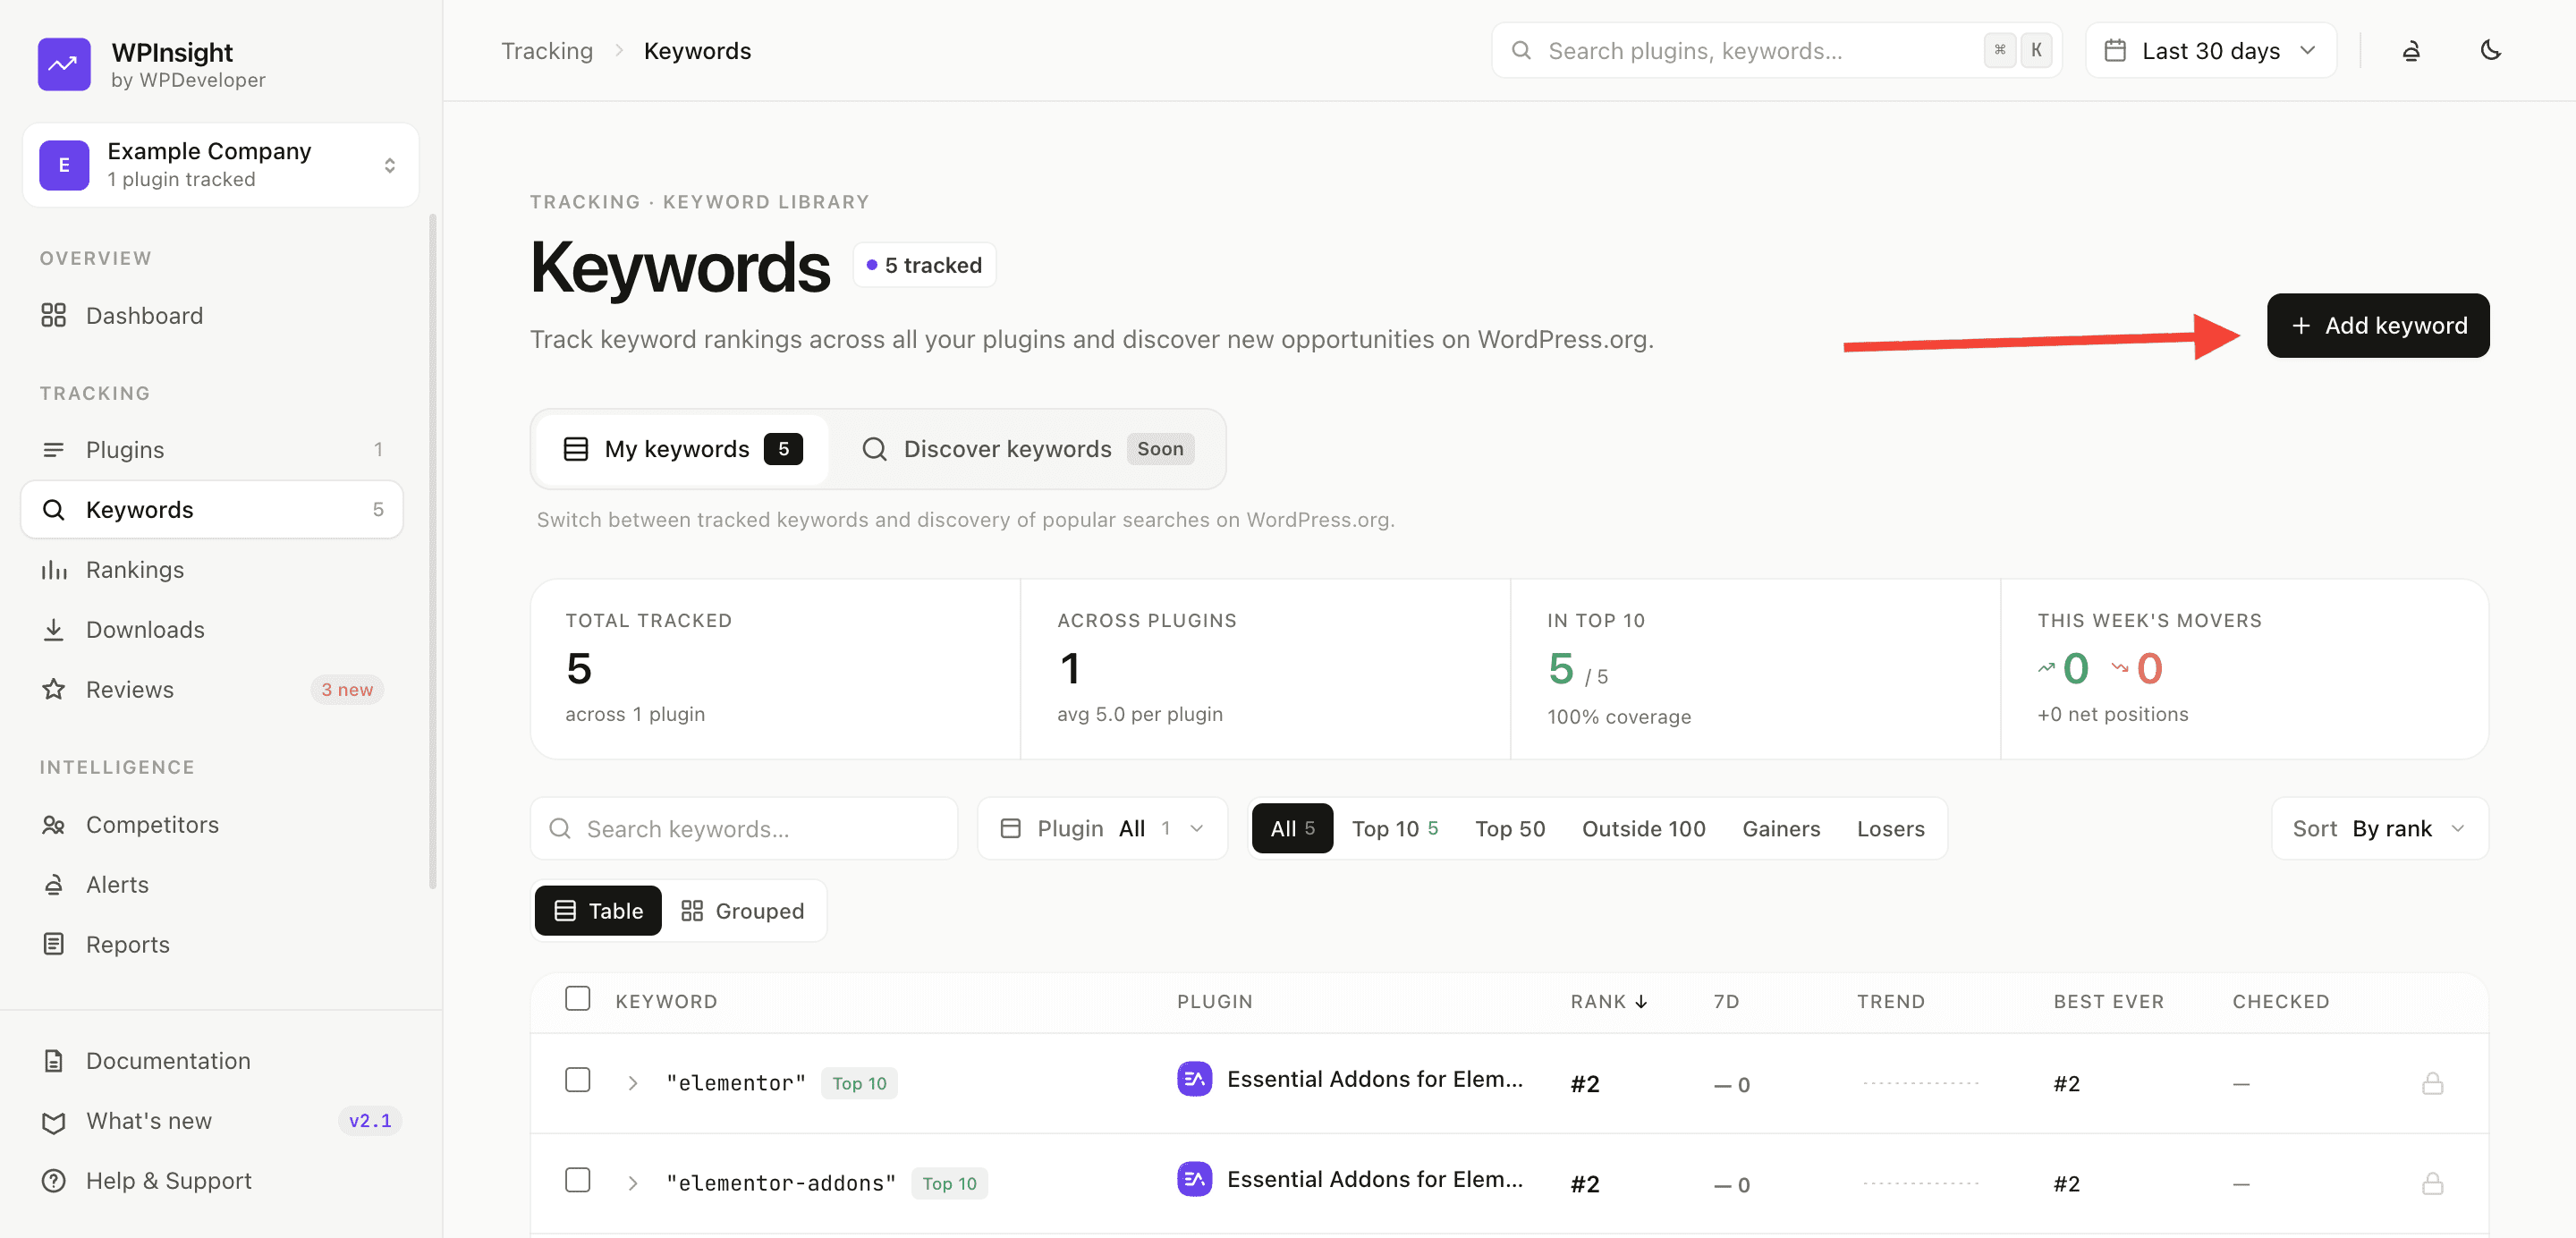Click the Competitors people icon

tap(54, 825)
